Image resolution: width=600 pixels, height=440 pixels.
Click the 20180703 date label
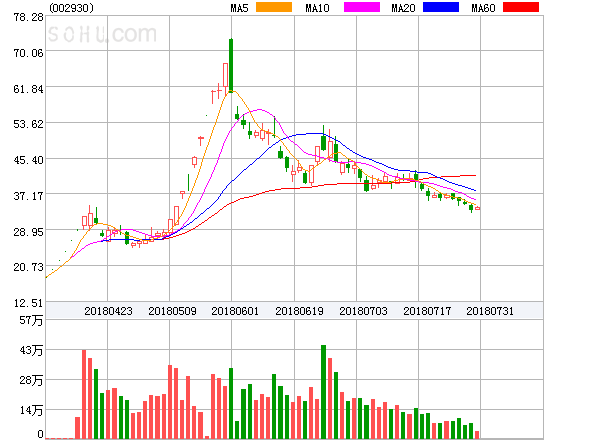363,311
